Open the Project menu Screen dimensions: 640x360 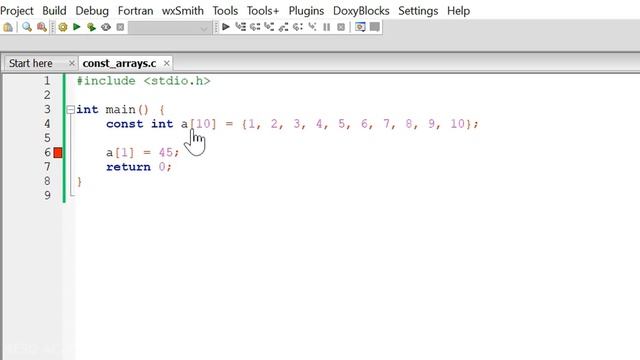coord(17,11)
